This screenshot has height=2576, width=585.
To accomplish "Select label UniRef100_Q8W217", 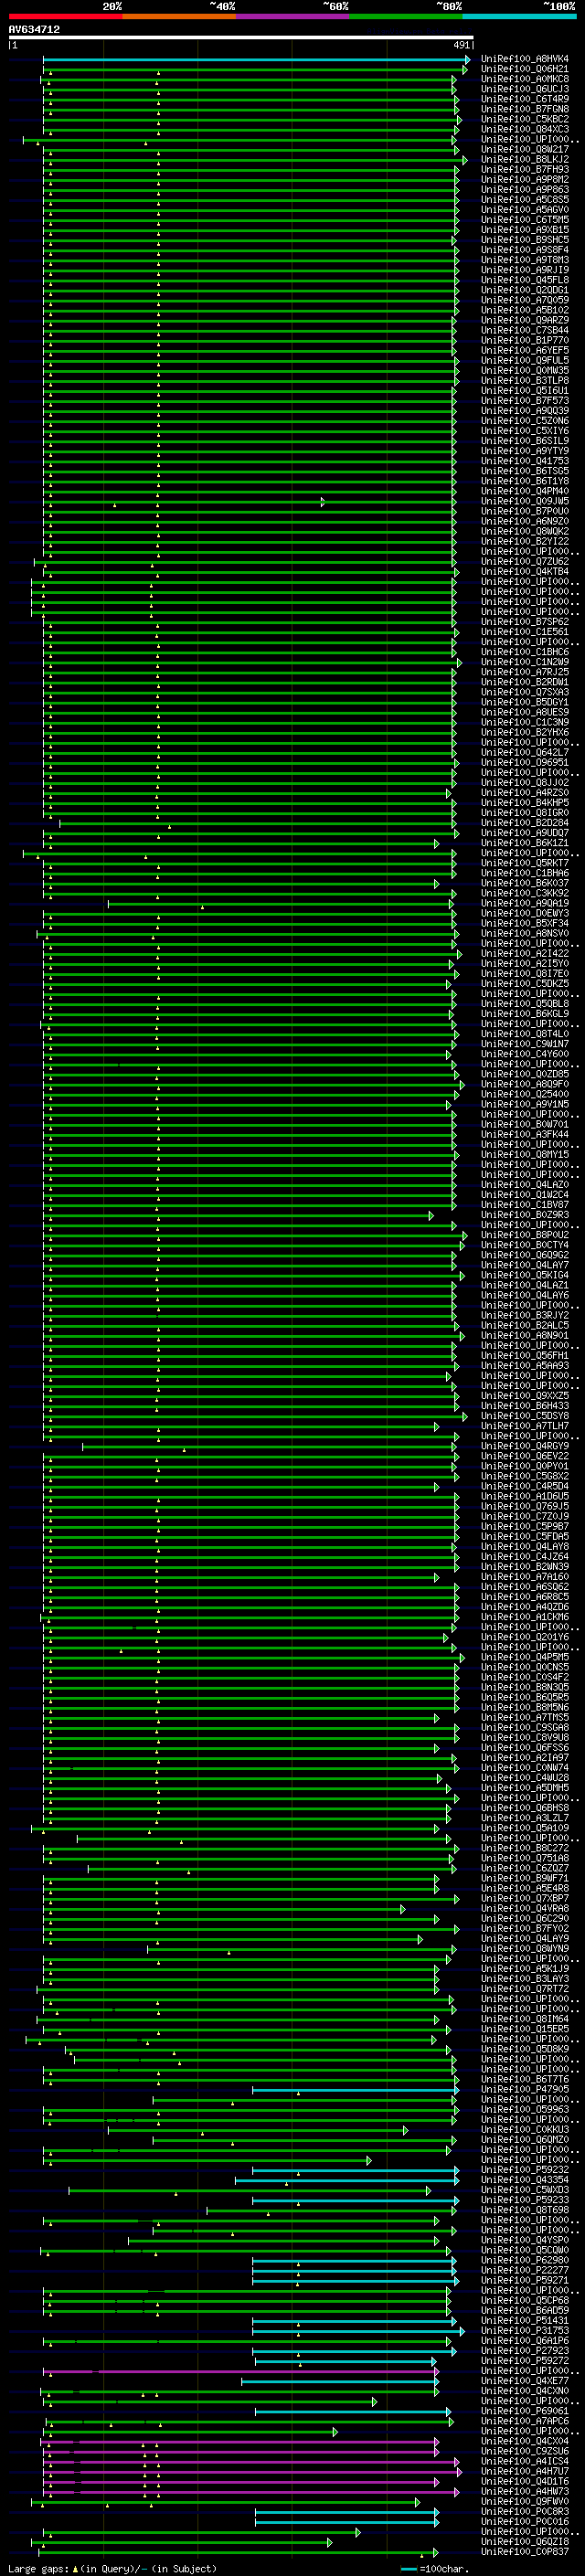I will tap(524, 149).
